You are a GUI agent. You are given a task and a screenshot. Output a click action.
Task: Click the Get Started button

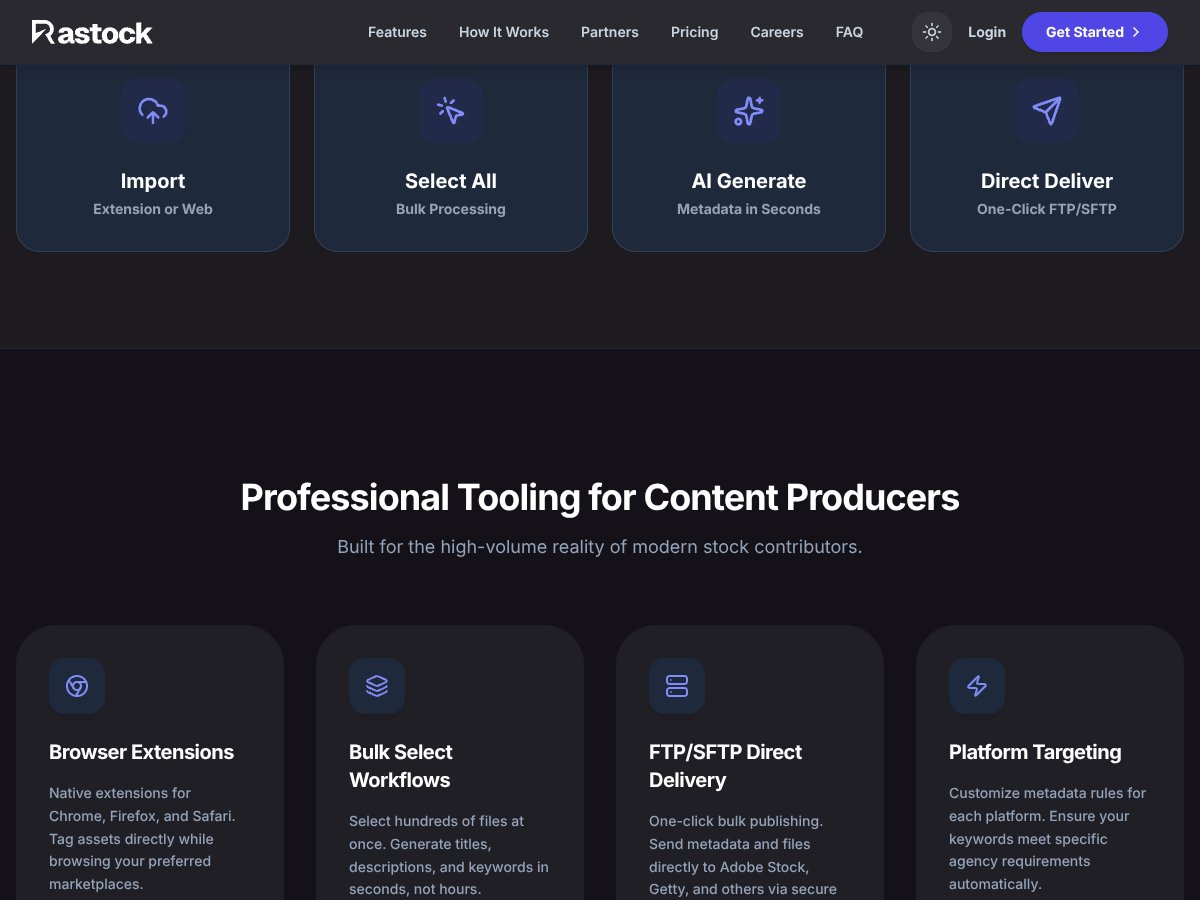pyautogui.click(x=1095, y=32)
